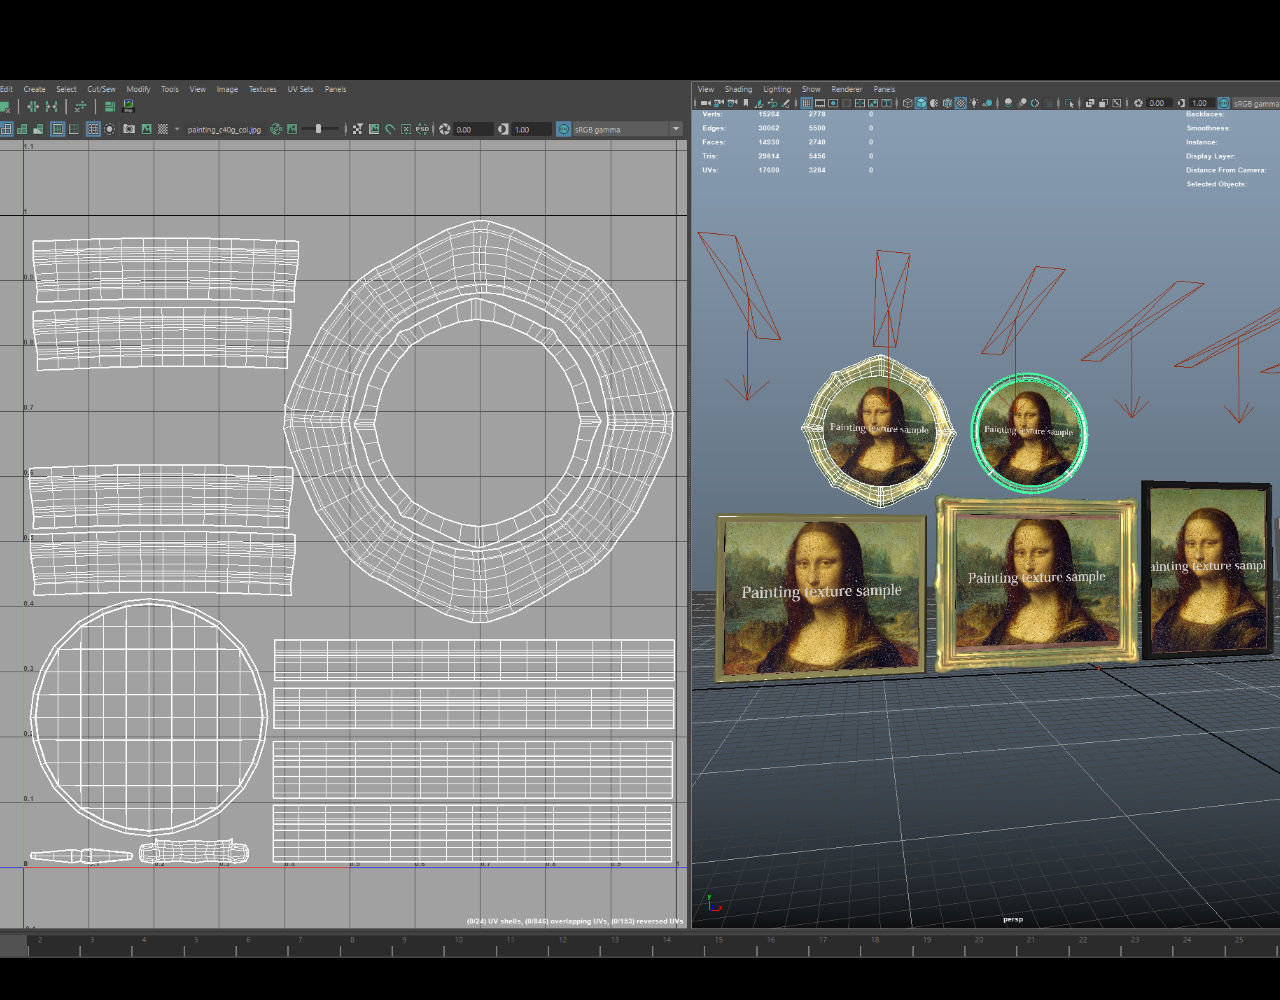Open the Shading menu in viewport

pos(738,89)
